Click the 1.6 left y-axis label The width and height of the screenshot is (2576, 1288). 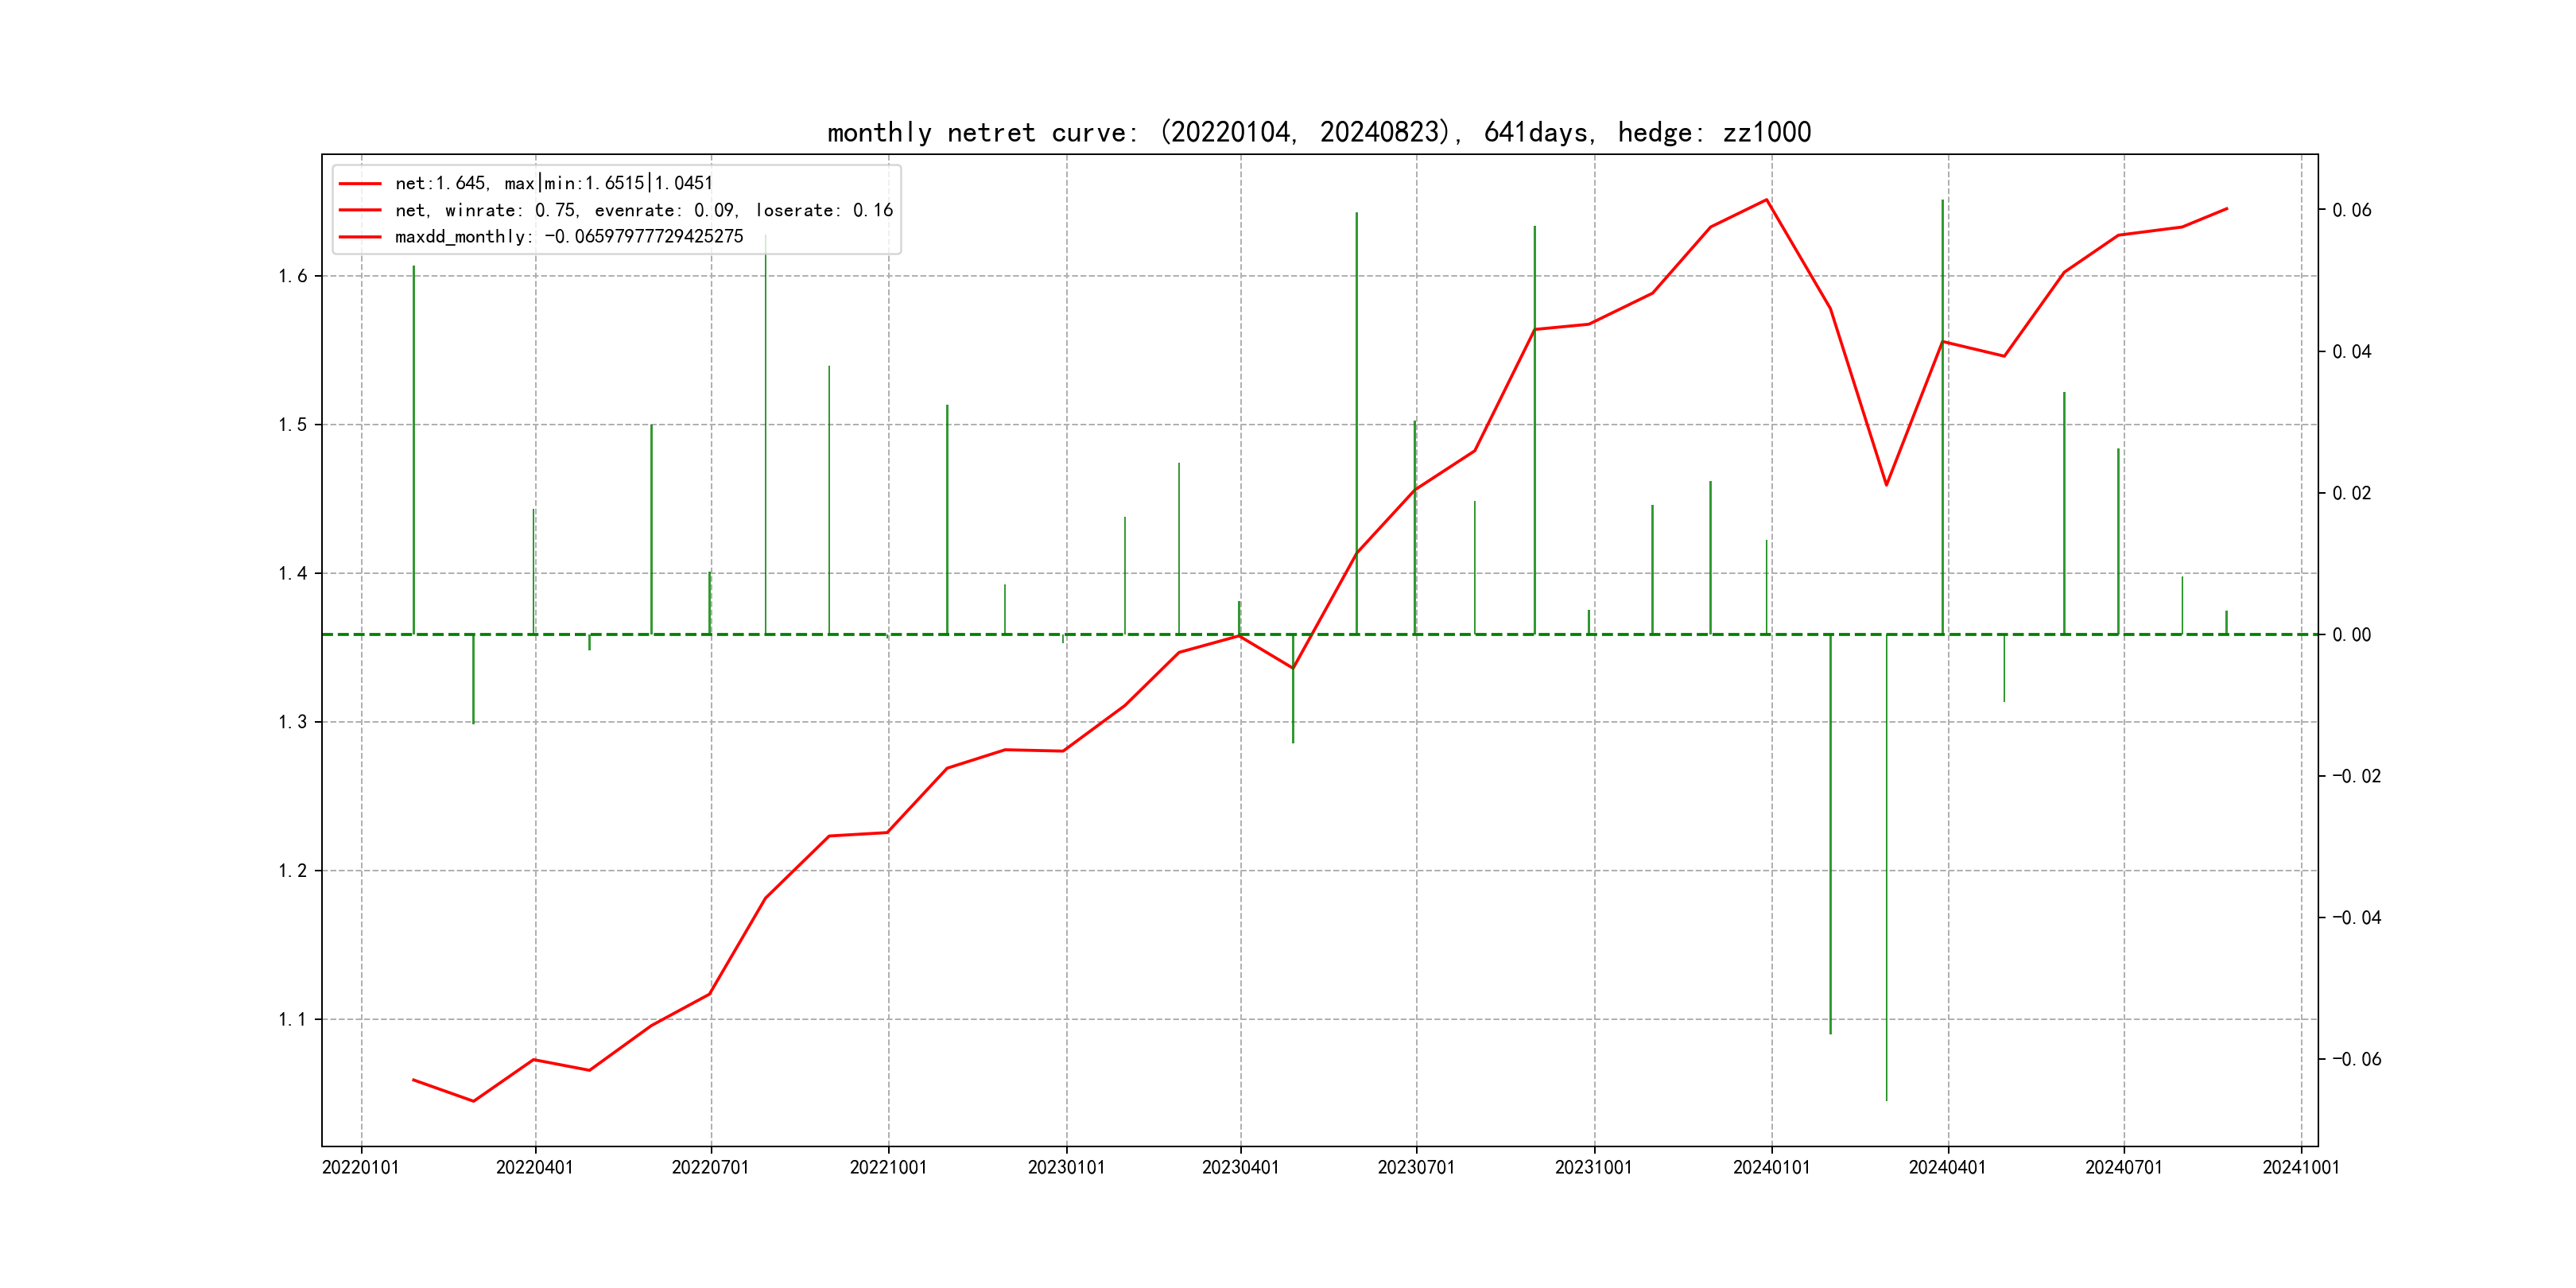293,276
